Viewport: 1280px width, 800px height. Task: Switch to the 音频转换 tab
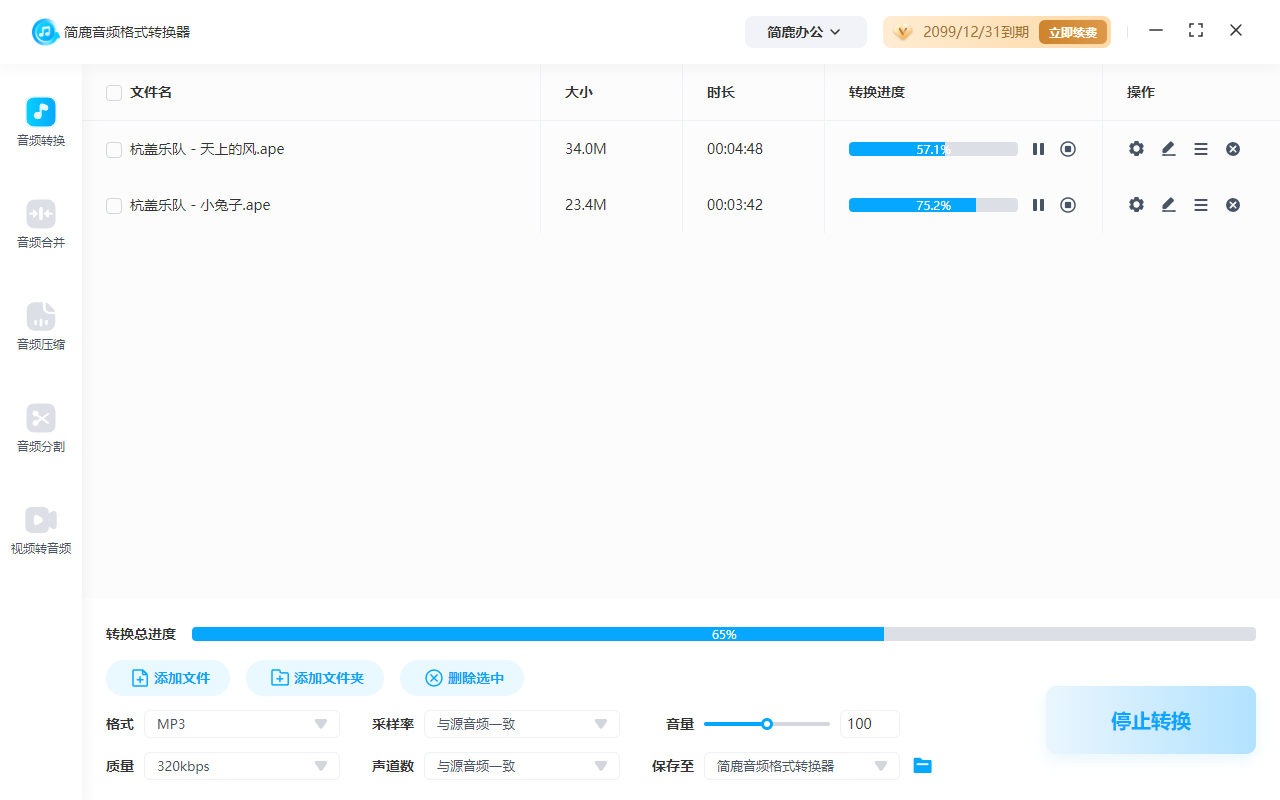coord(40,122)
